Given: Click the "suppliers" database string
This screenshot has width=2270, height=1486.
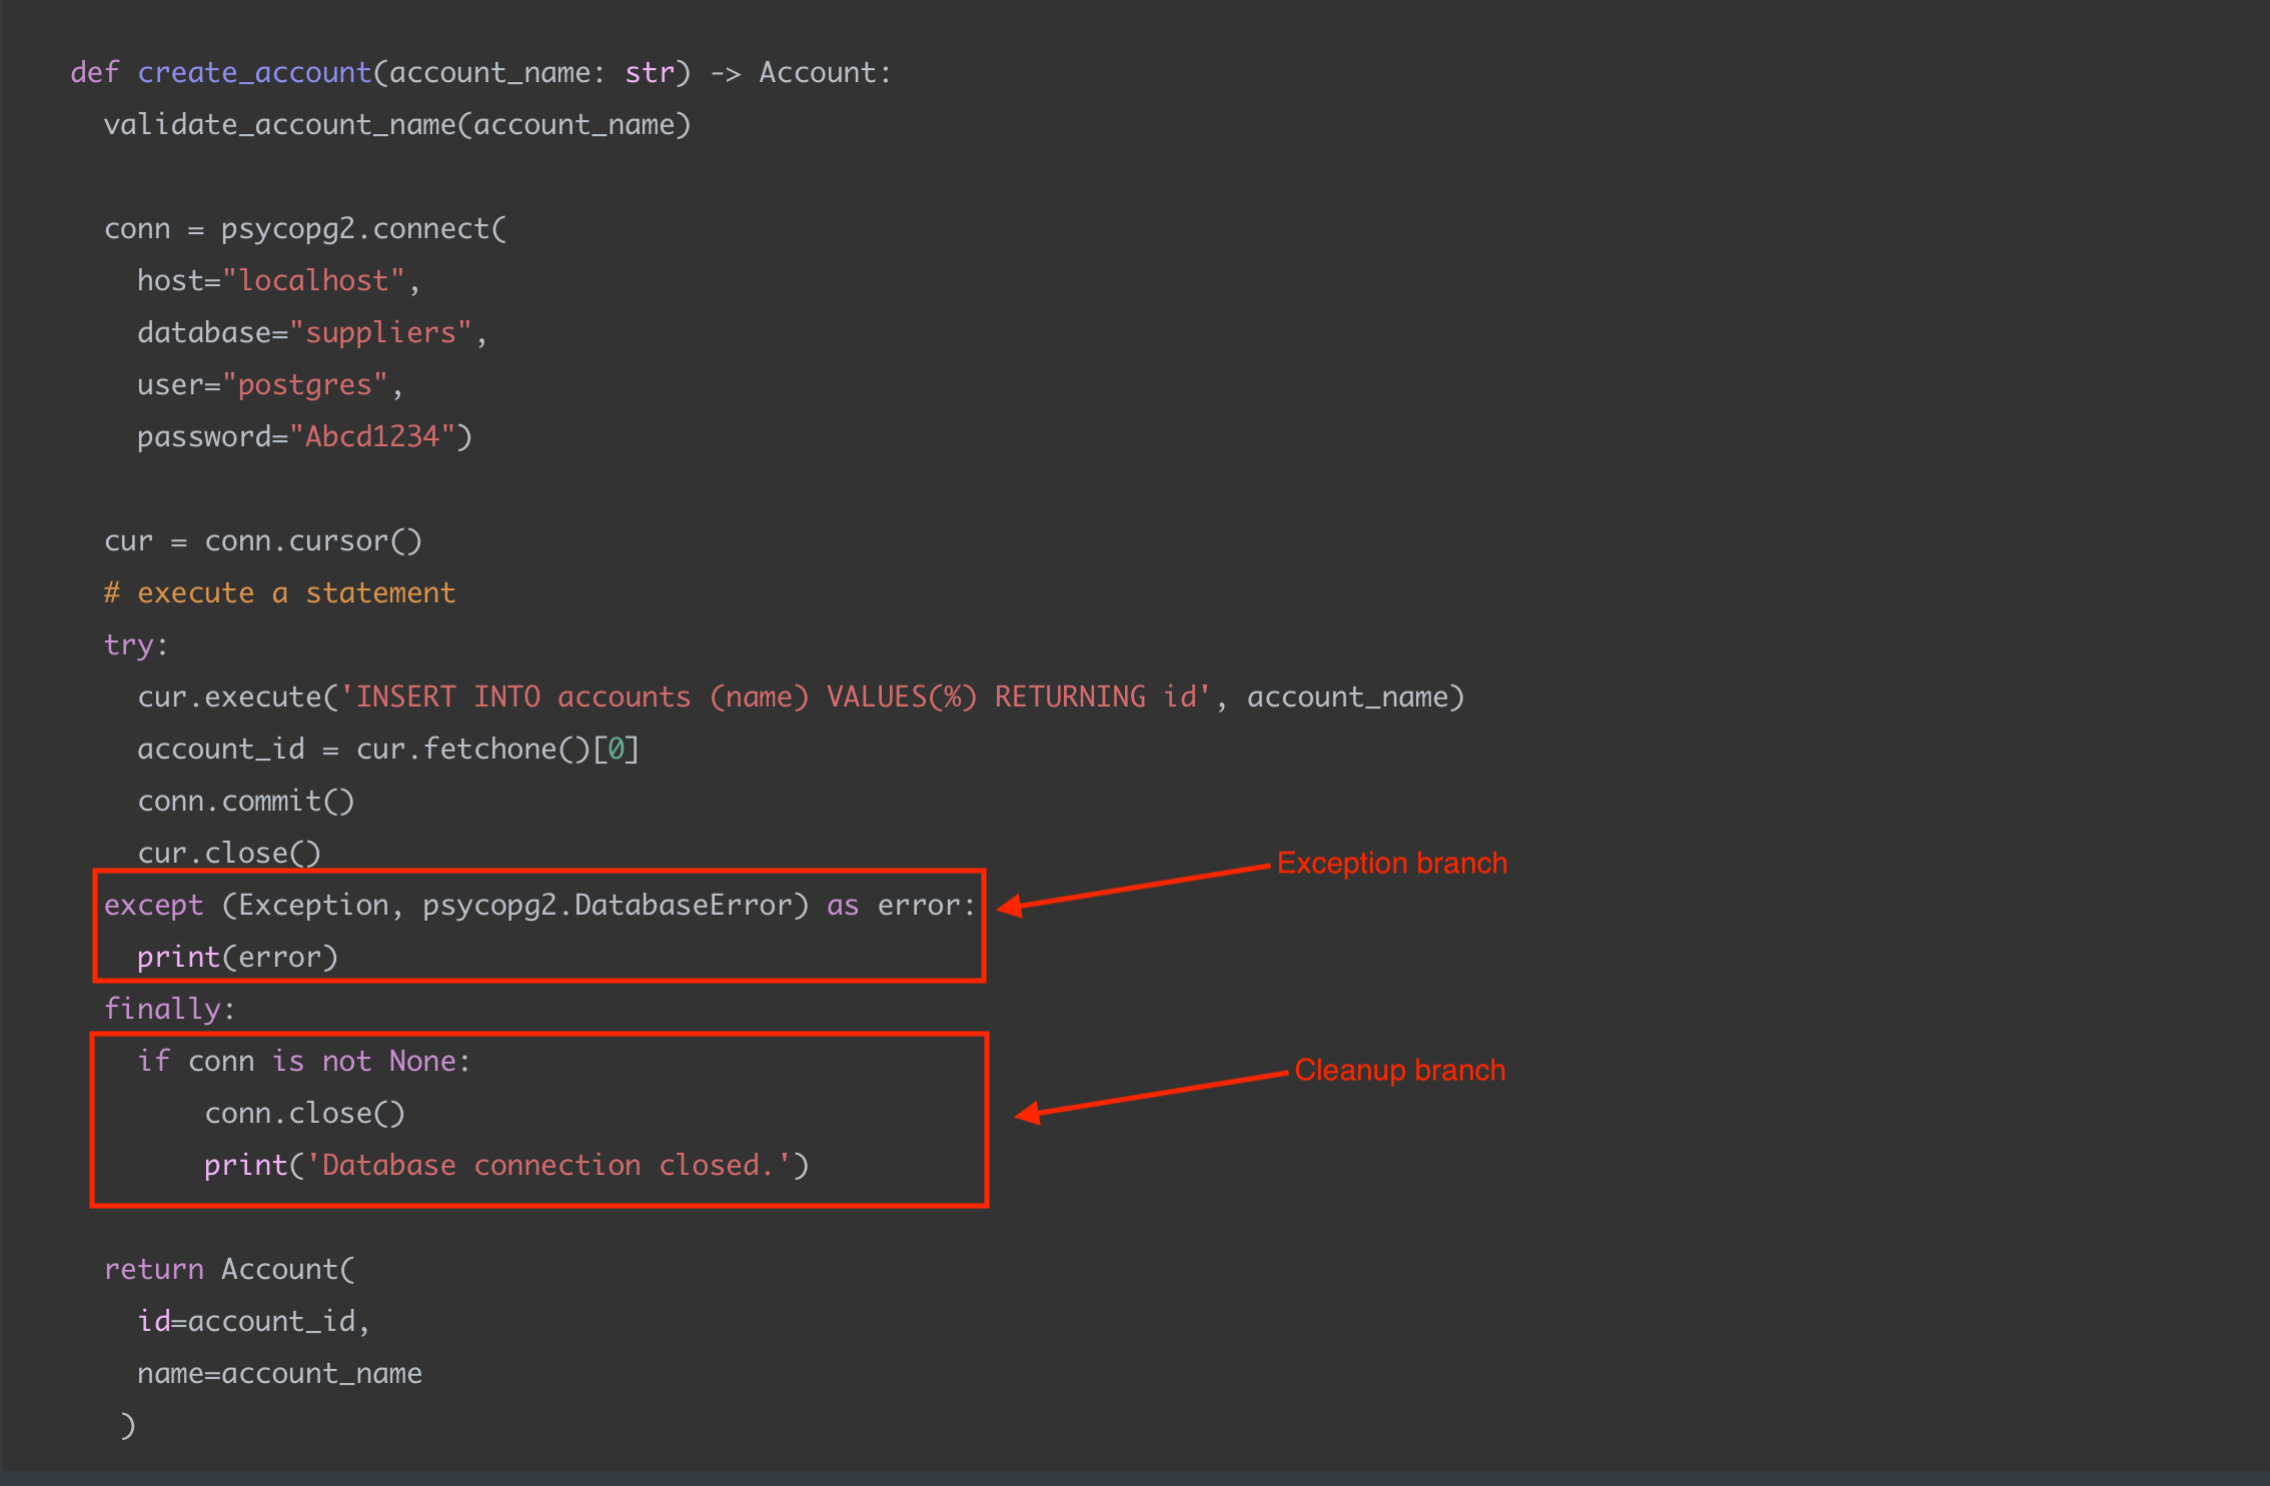Looking at the screenshot, I should [380, 333].
